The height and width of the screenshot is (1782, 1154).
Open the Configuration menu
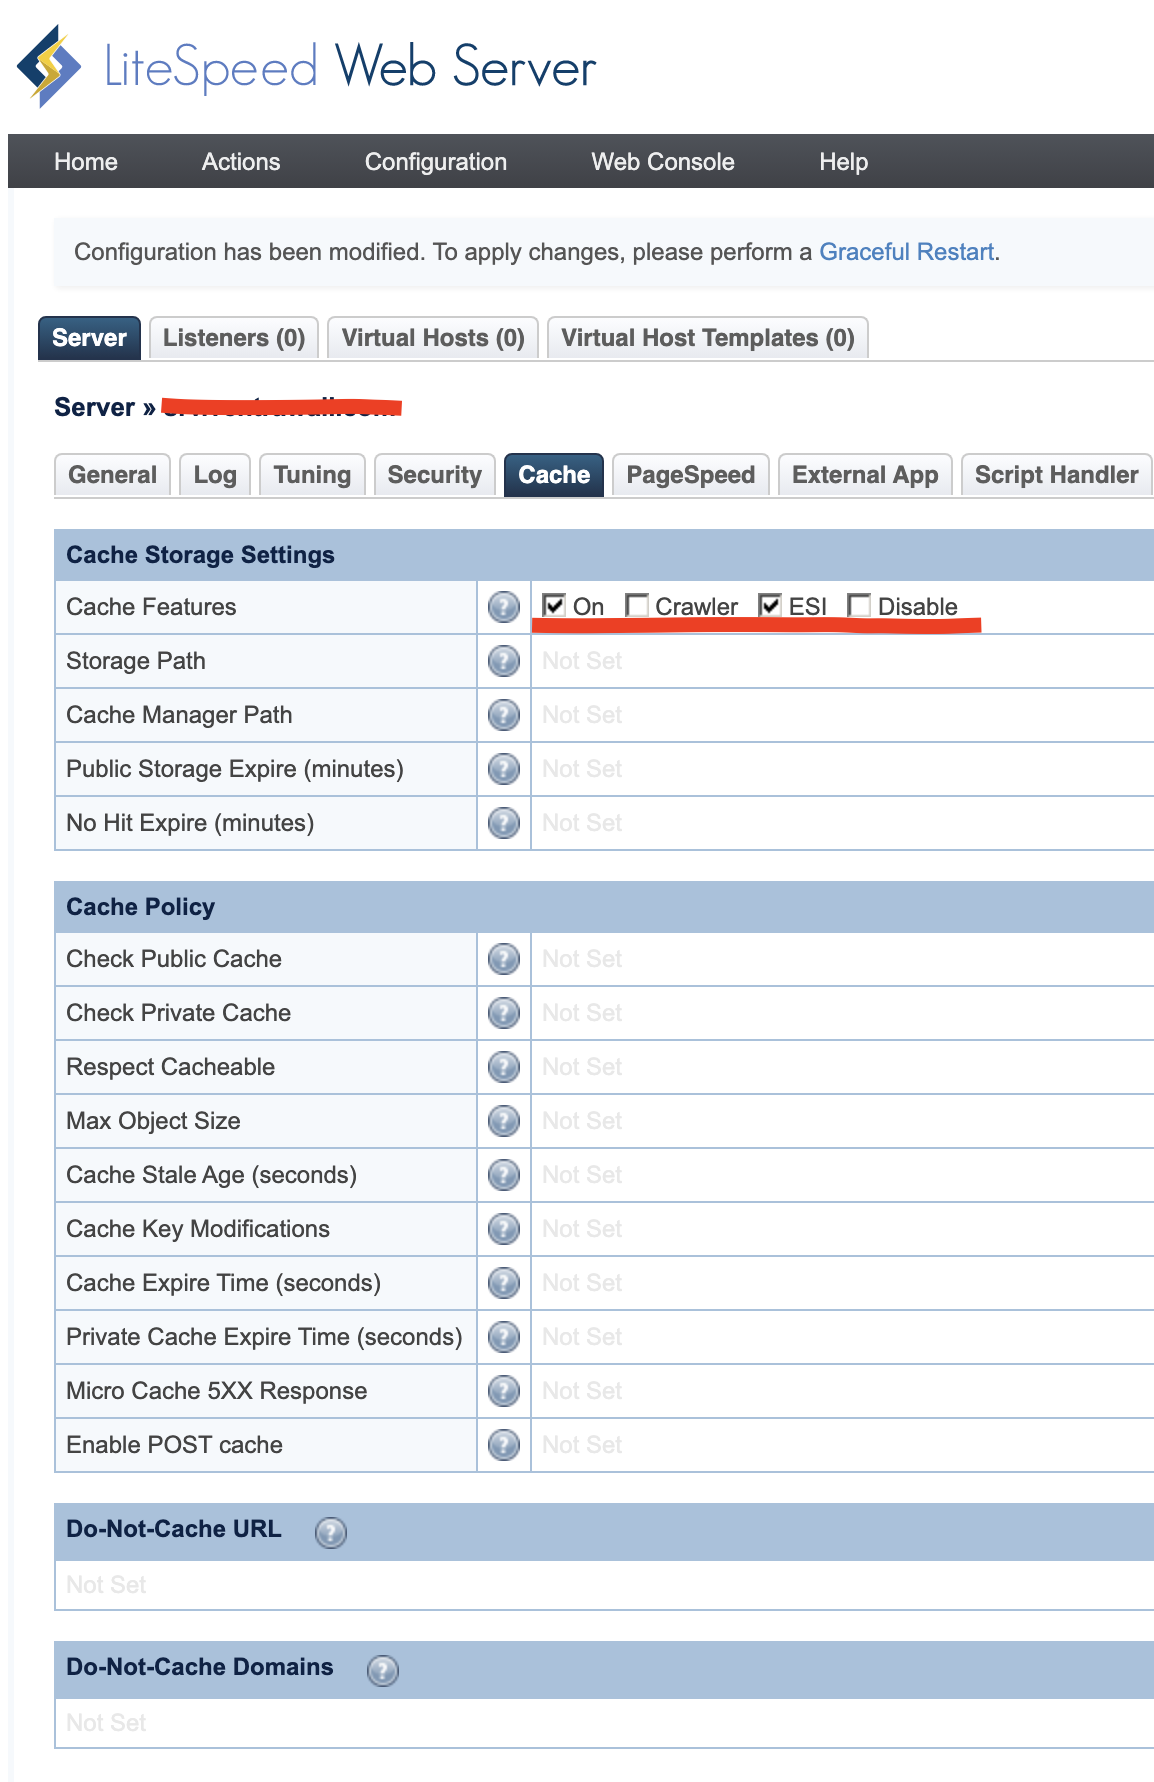436,162
